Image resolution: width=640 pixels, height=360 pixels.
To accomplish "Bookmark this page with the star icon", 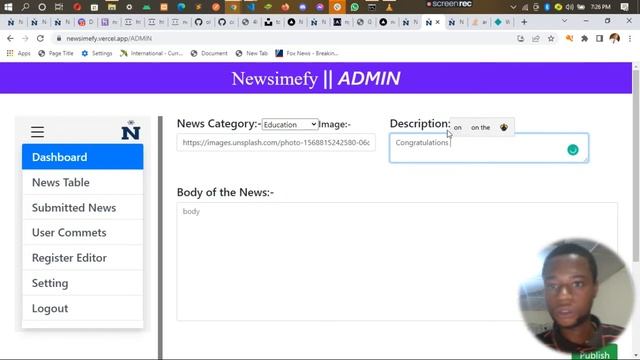I will (x=551, y=38).
